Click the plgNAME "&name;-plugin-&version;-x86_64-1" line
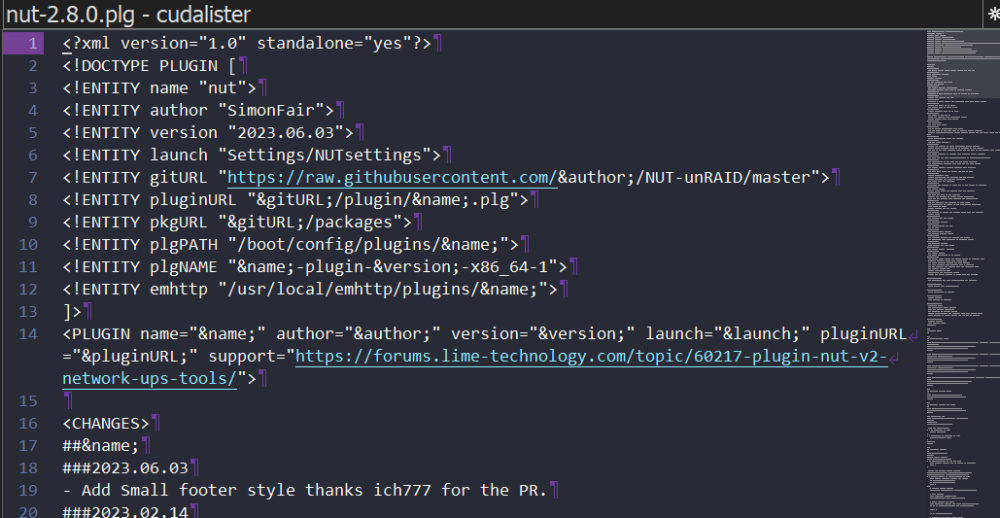The width and height of the screenshot is (1000, 518). (315, 267)
